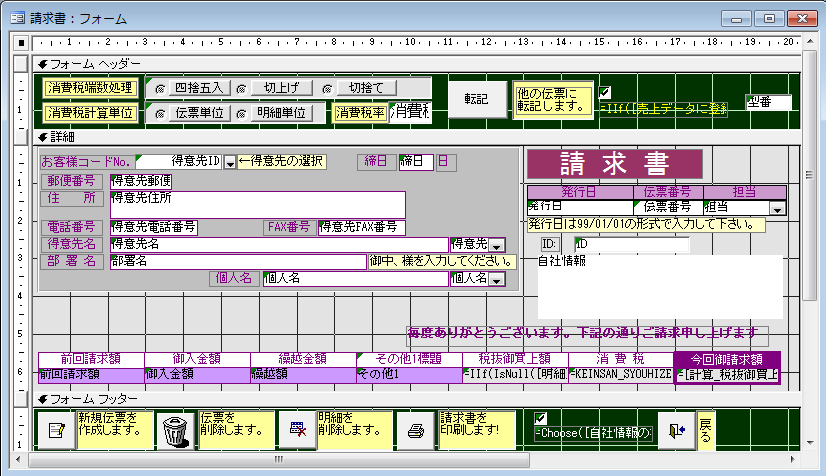Screen dimensions: 826x476
Task: Click the 御入金額 field
Action: pos(198,375)
